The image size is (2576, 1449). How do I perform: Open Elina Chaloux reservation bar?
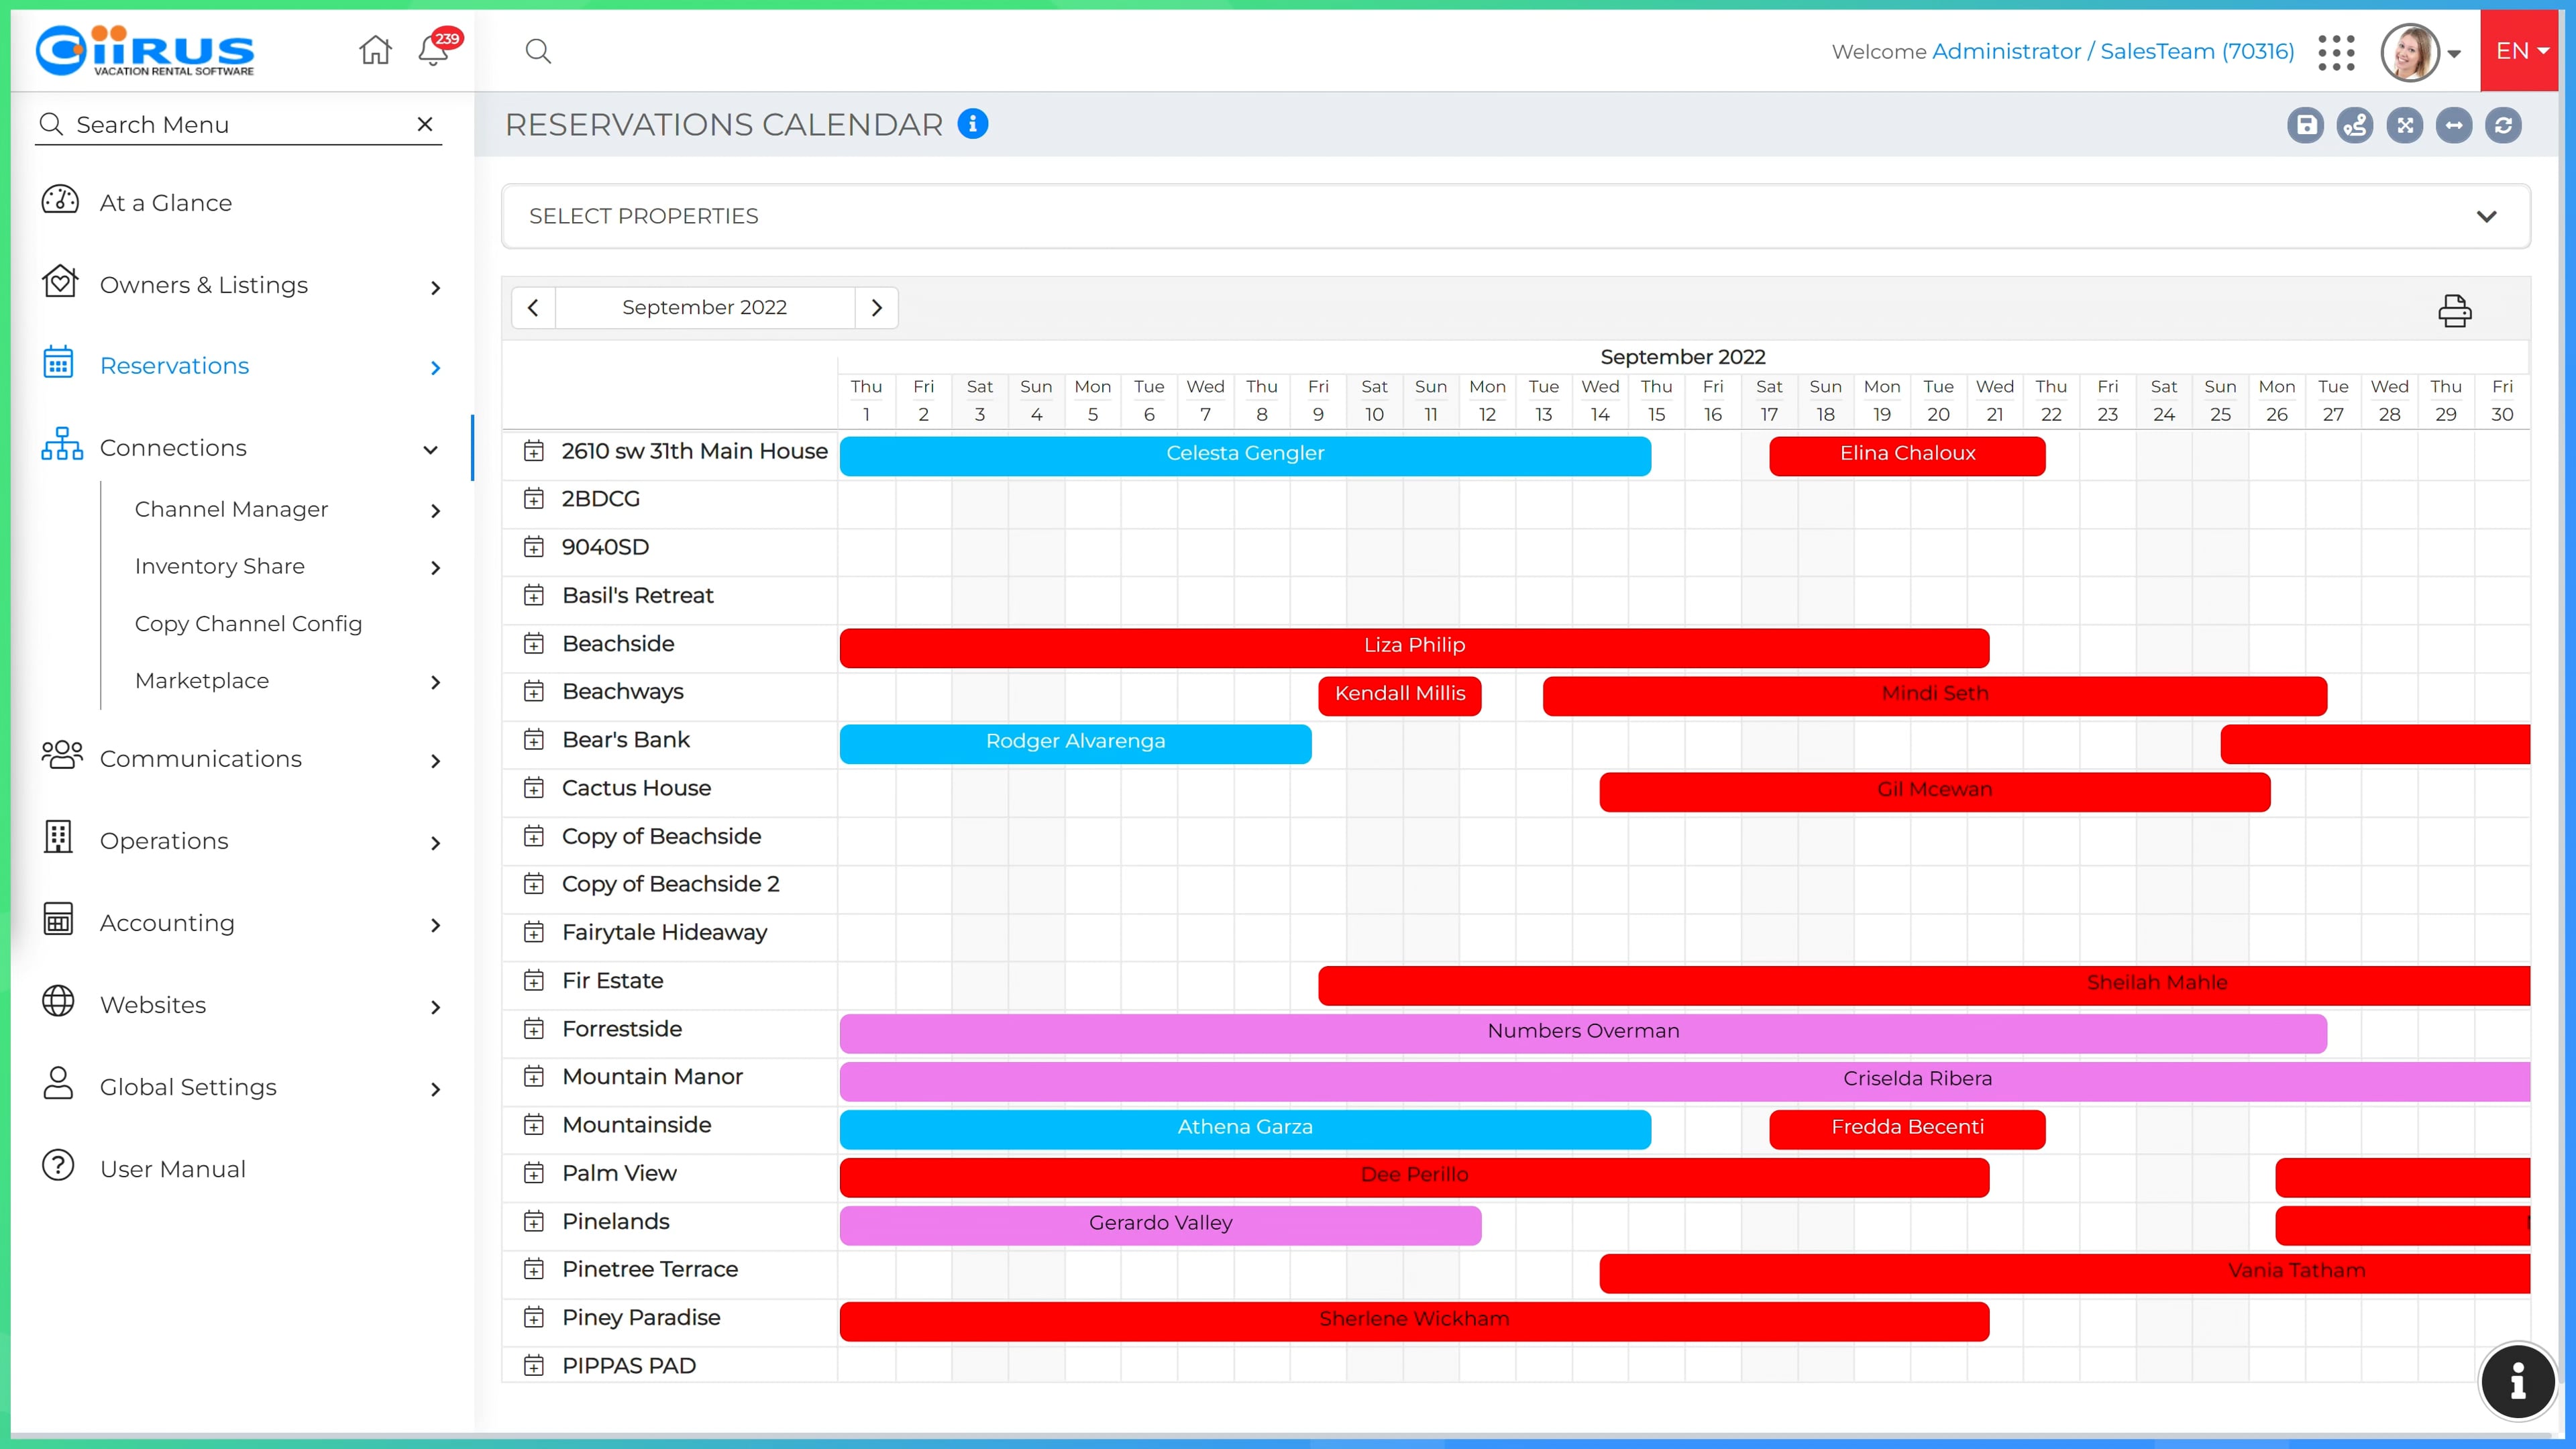coord(1907,455)
